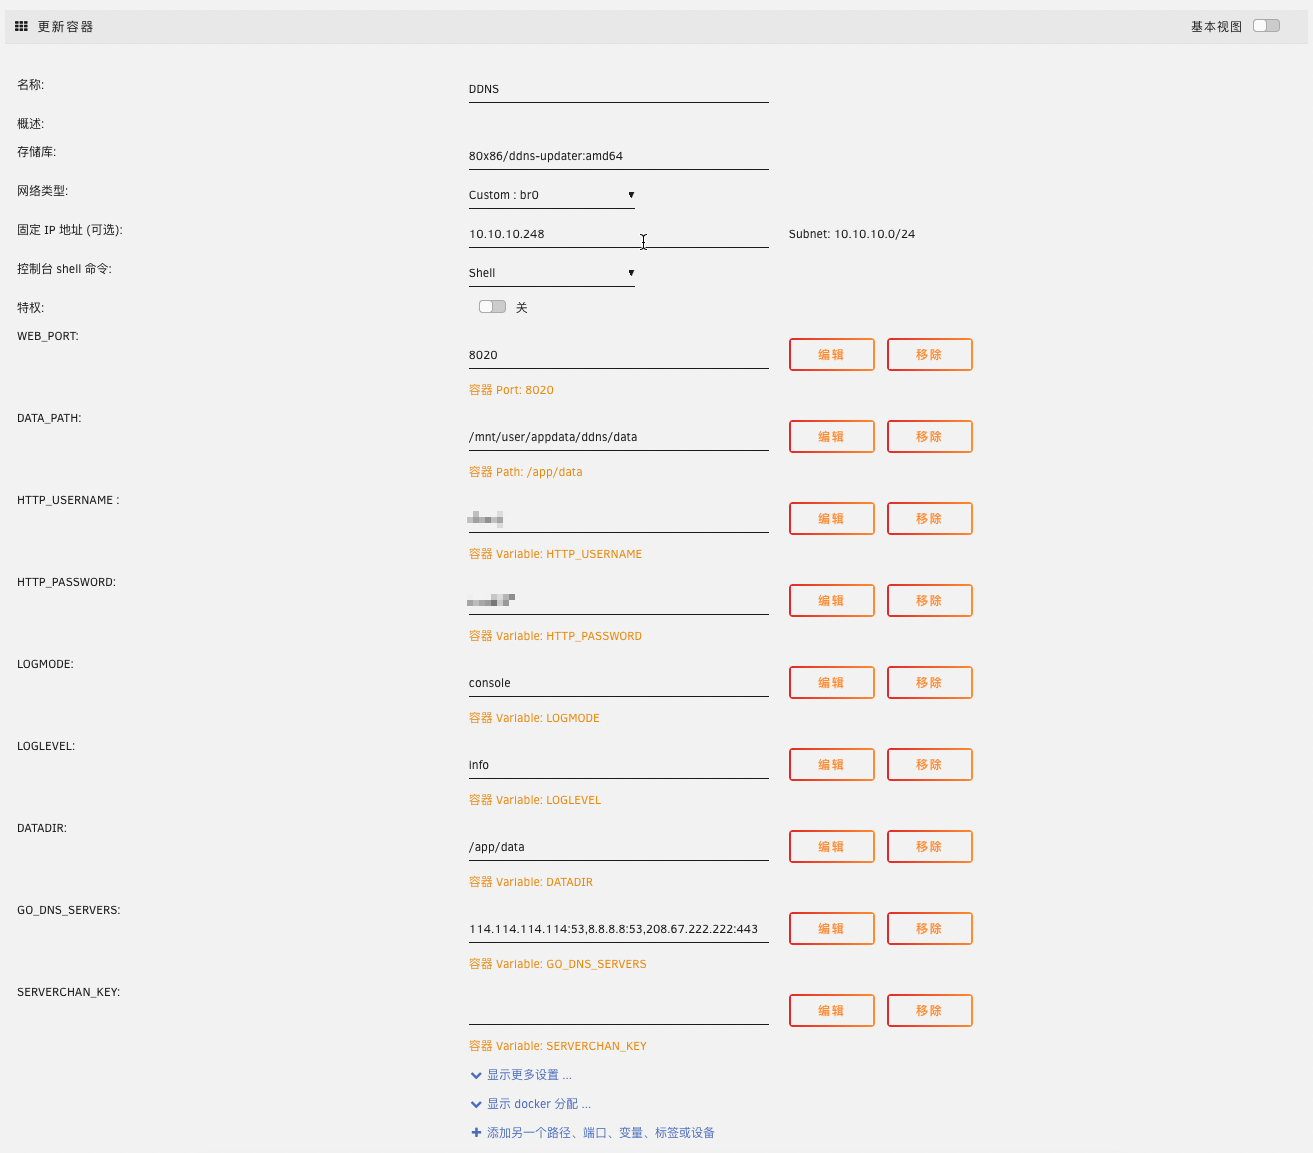Click 移除 button for HTTP_USERNAME

click(930, 518)
